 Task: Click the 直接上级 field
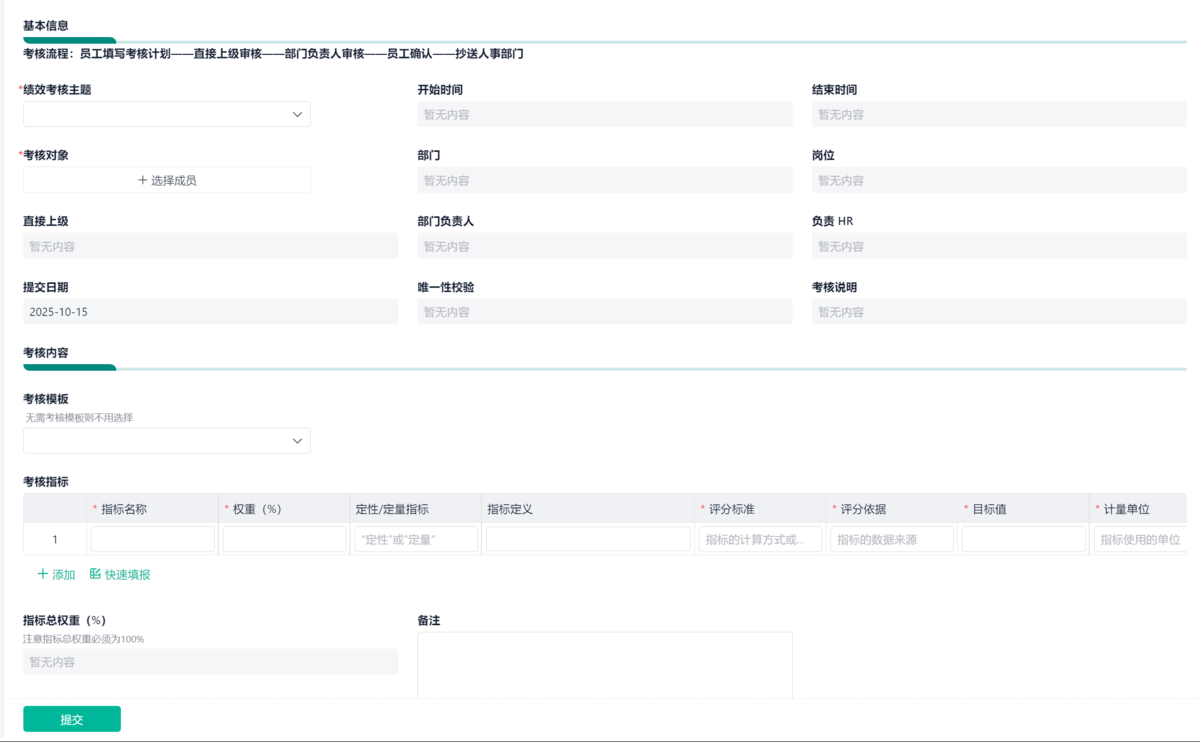[211, 246]
